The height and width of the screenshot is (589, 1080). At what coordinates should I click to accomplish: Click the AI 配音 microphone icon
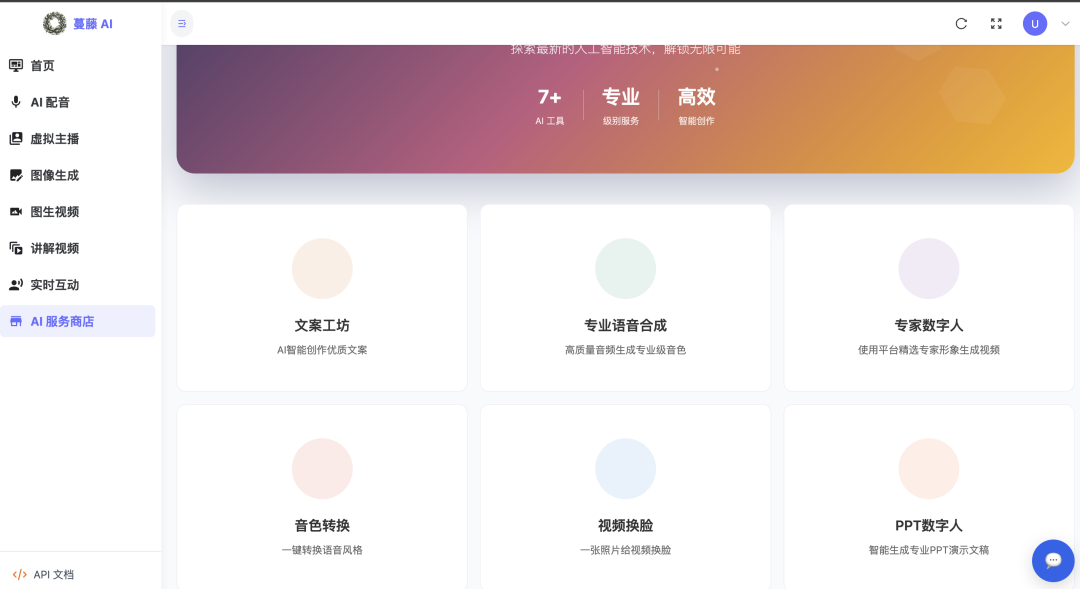point(16,102)
